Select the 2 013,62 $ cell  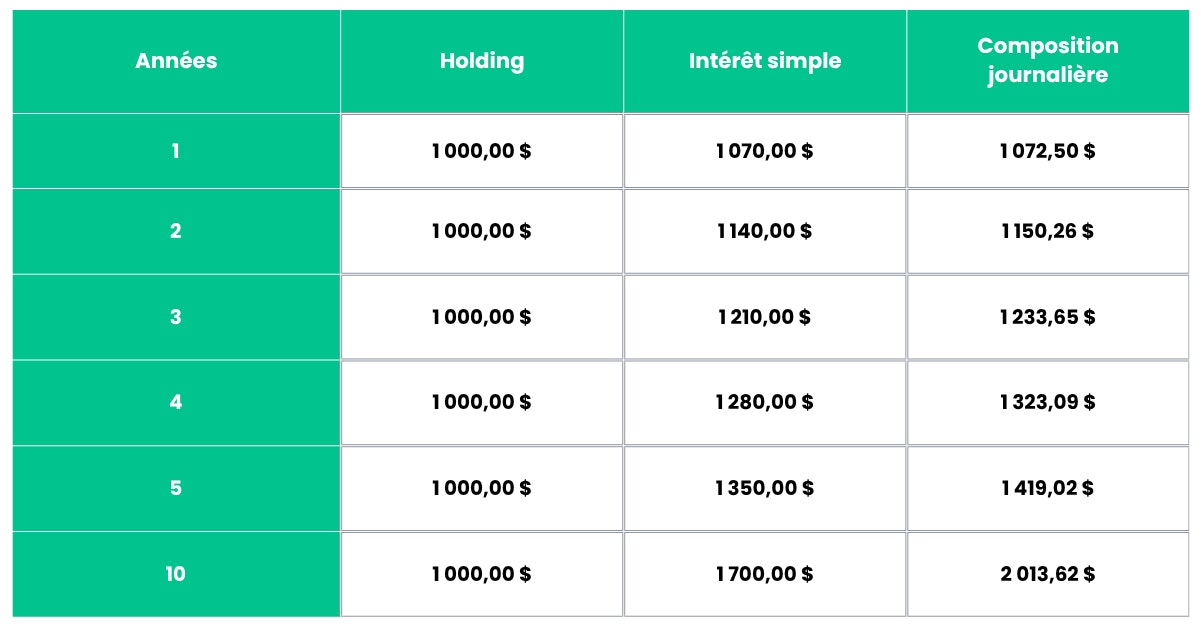pos(1047,574)
